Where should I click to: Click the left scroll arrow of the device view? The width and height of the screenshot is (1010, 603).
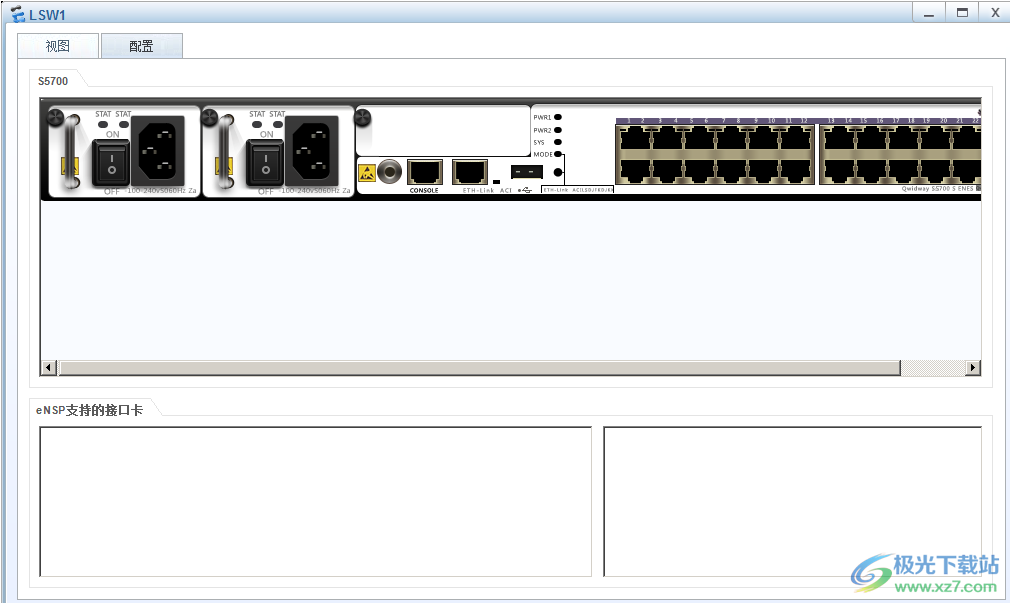[48, 368]
